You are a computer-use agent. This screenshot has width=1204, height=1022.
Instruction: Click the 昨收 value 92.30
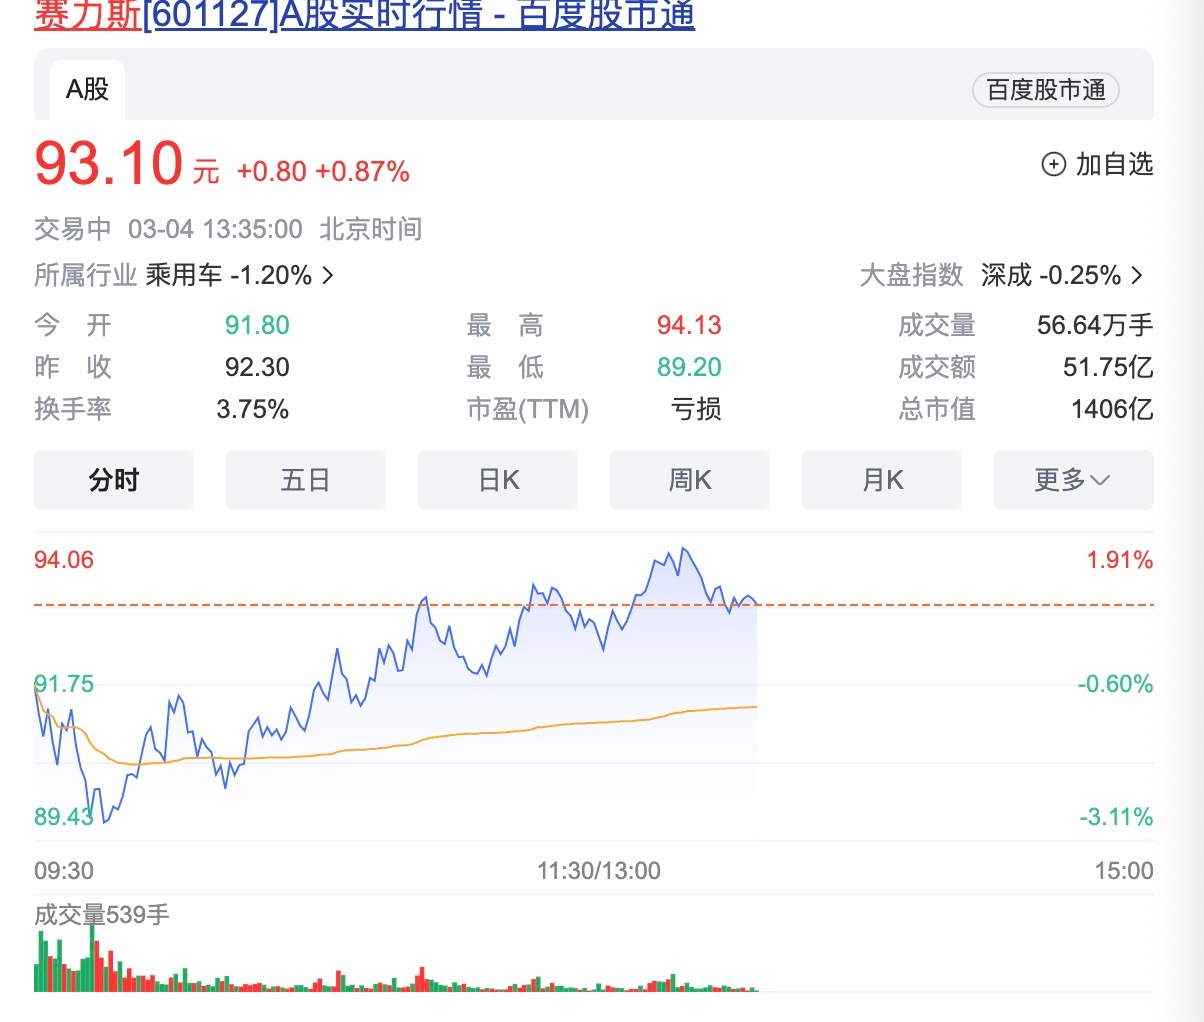[257, 367]
